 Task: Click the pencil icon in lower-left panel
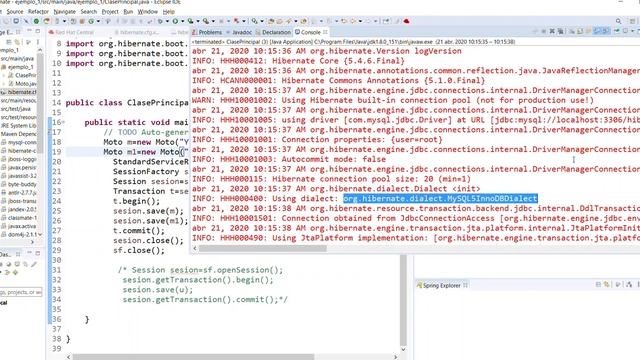tap(34, 264)
